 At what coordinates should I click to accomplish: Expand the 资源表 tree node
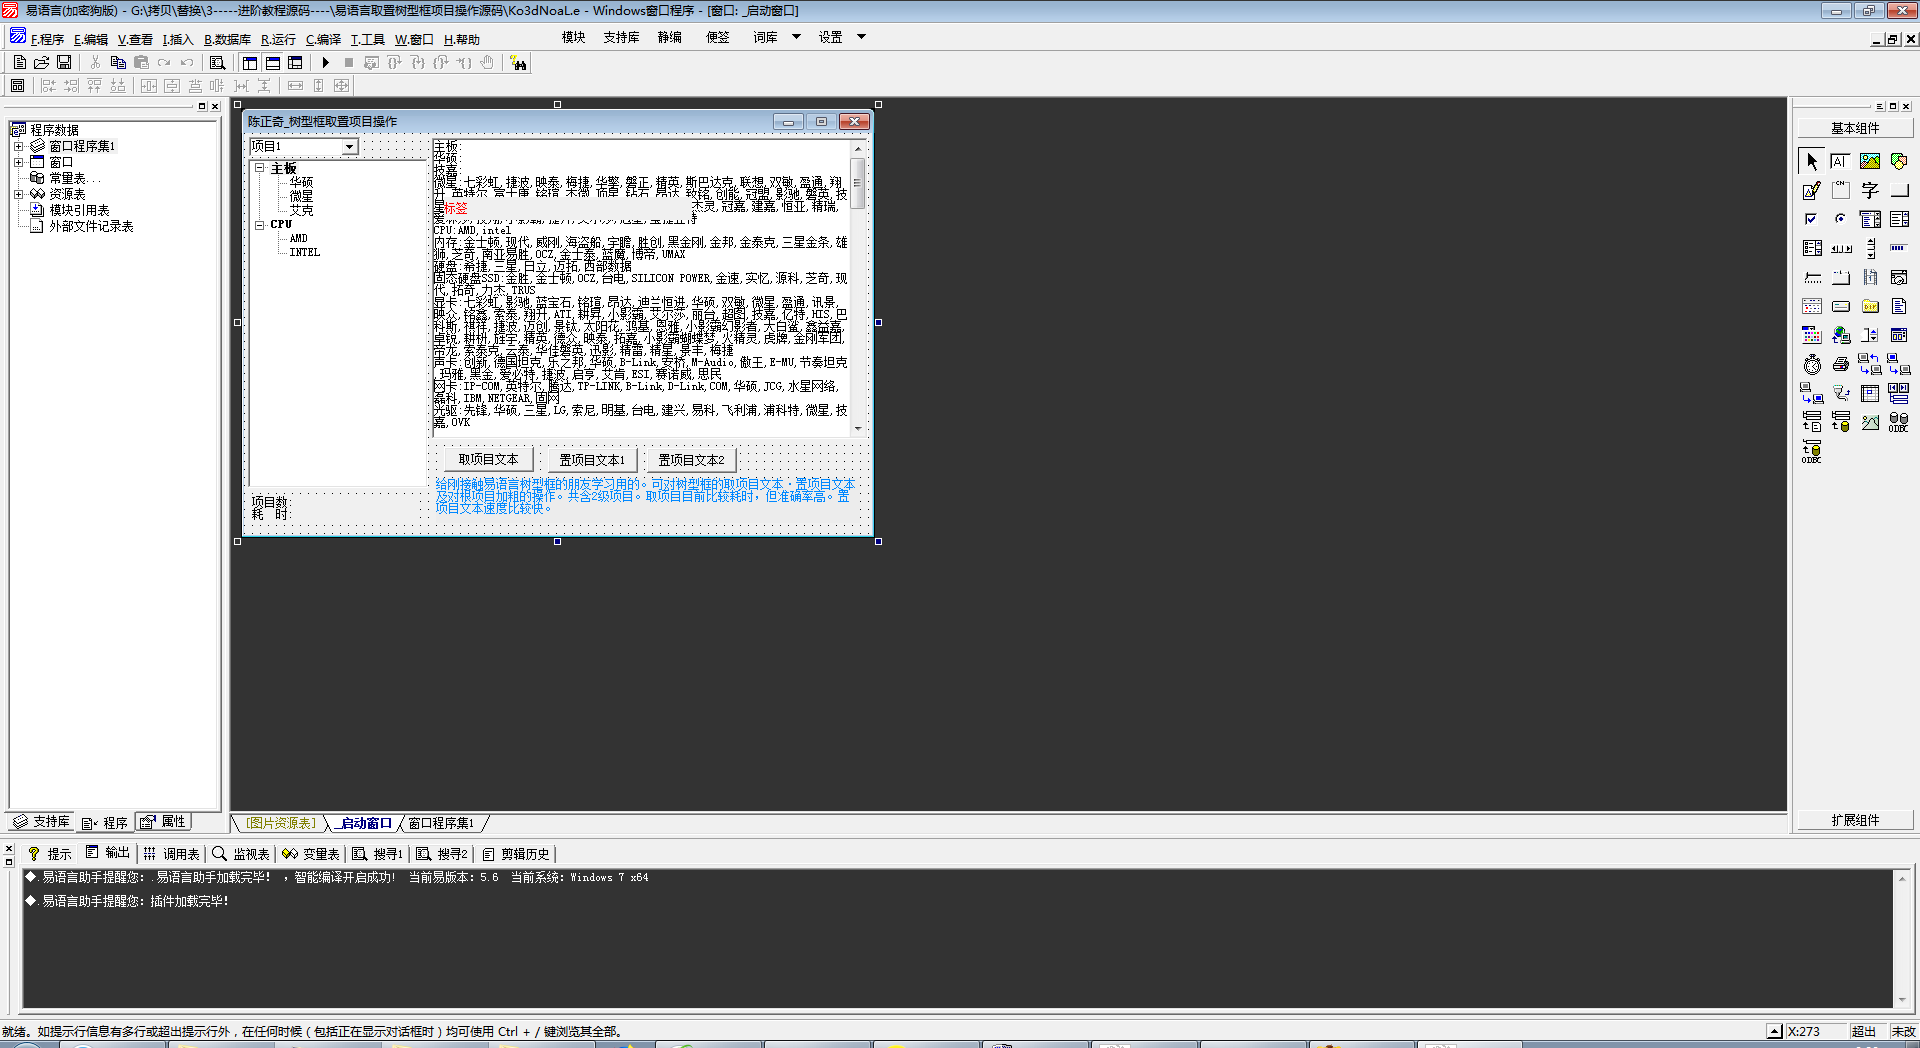point(18,194)
